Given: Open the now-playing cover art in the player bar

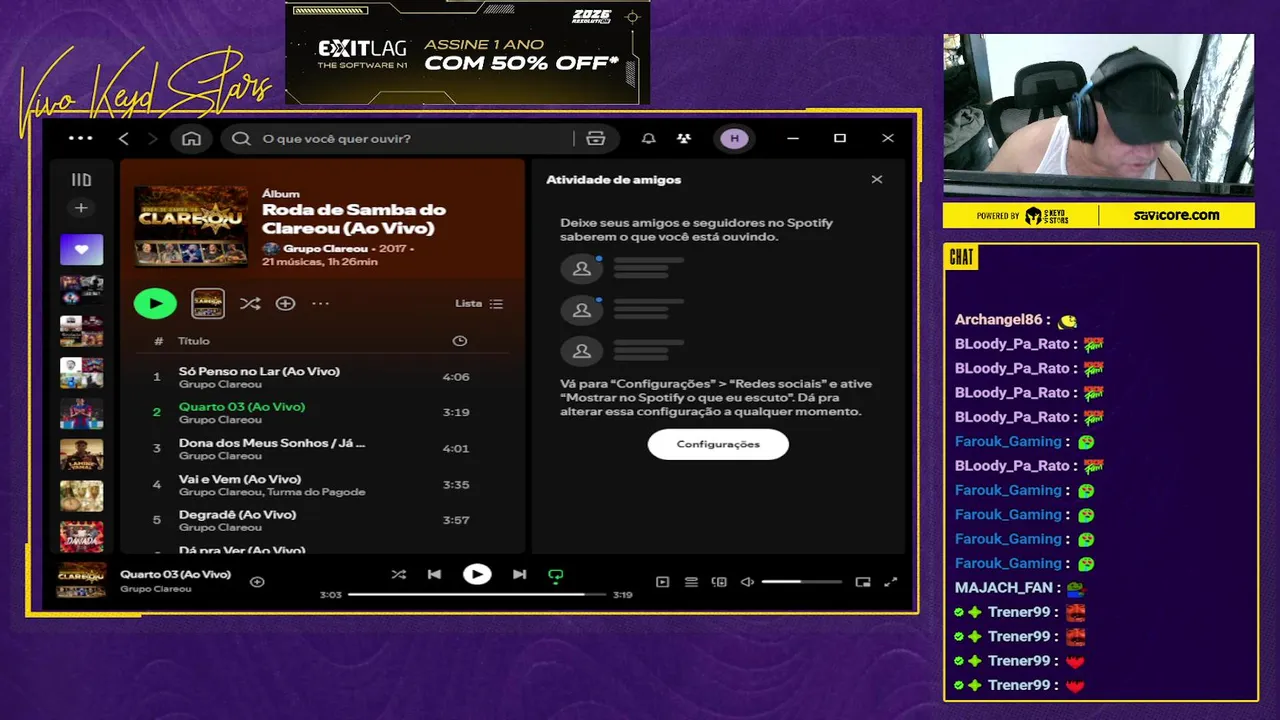Looking at the screenshot, I should click(x=81, y=580).
